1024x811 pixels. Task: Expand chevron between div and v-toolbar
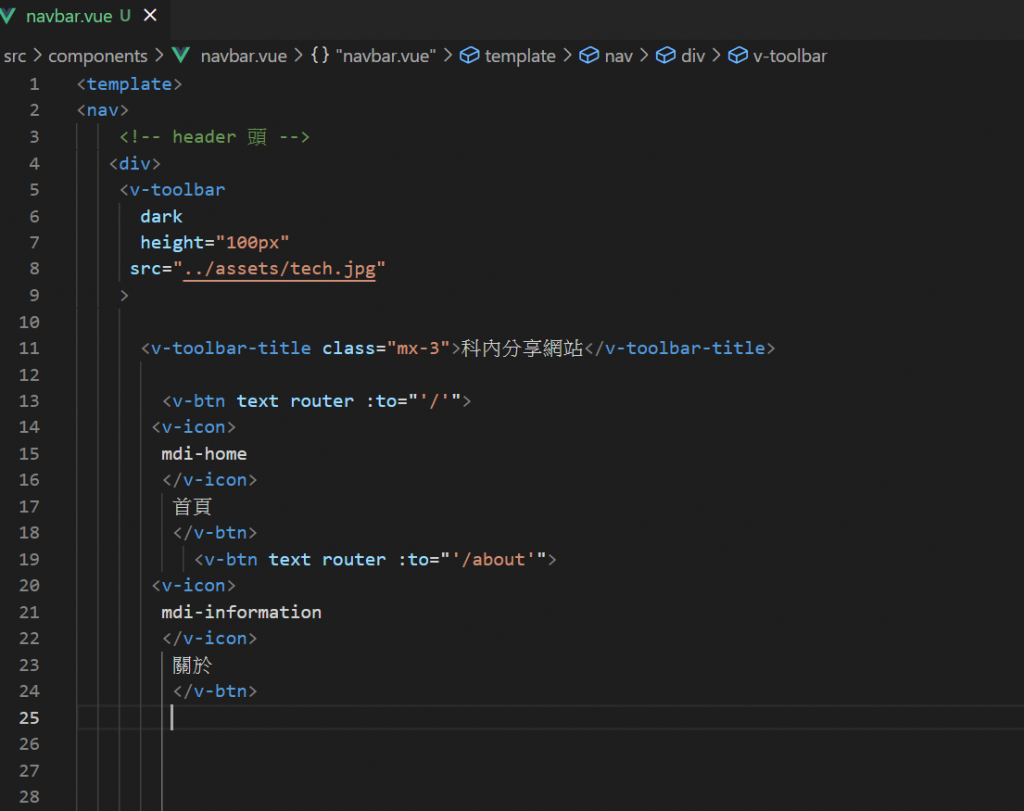(716, 56)
